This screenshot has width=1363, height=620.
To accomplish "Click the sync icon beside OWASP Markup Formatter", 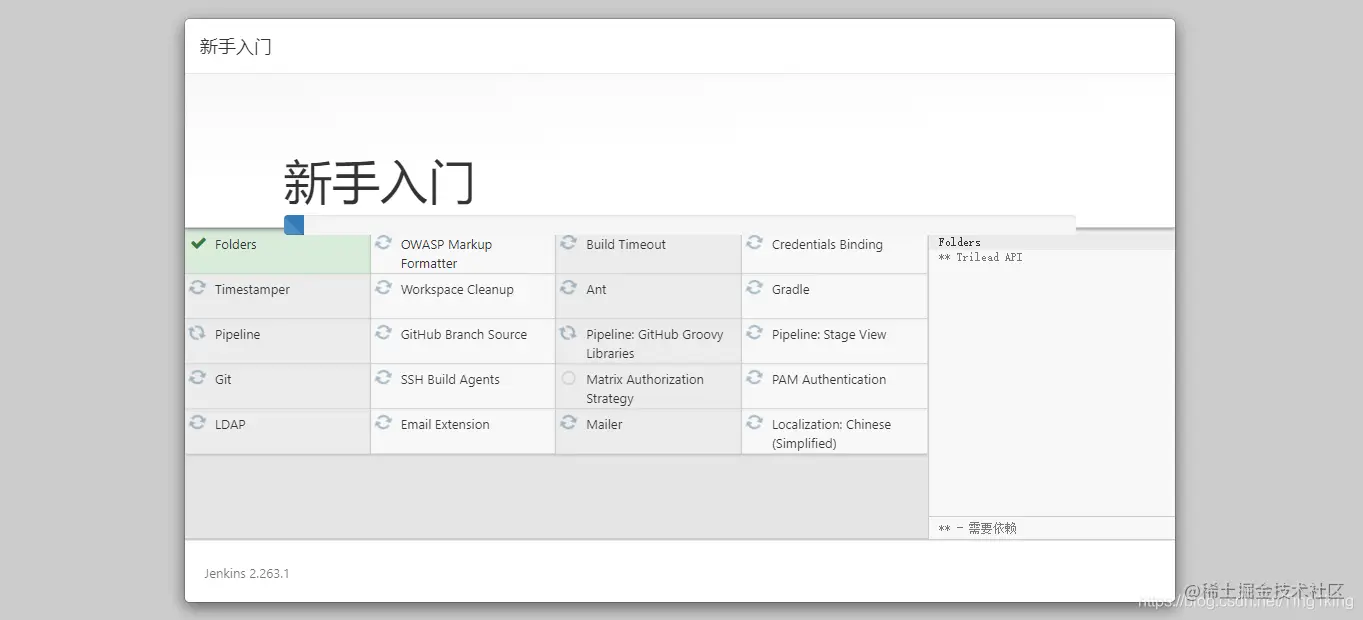I will 383,243.
